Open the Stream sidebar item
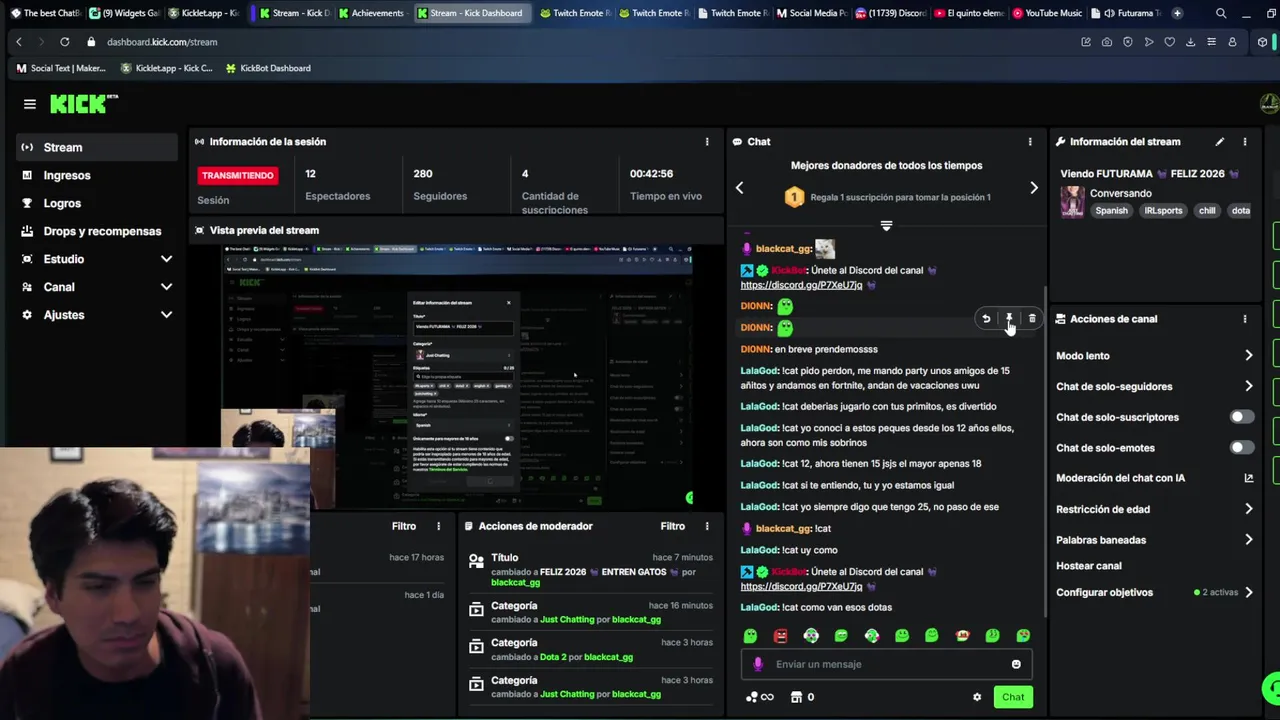The width and height of the screenshot is (1280, 720). point(97,147)
